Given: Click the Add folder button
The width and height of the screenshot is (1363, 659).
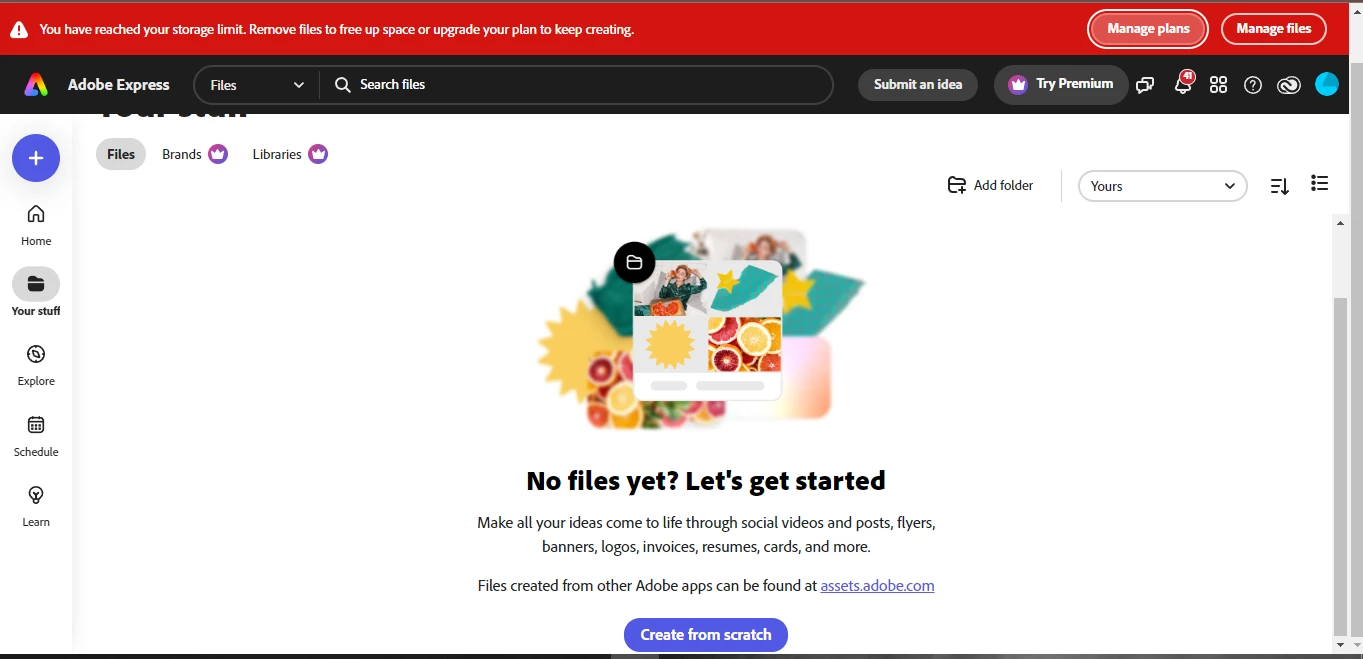Looking at the screenshot, I should 990,185.
